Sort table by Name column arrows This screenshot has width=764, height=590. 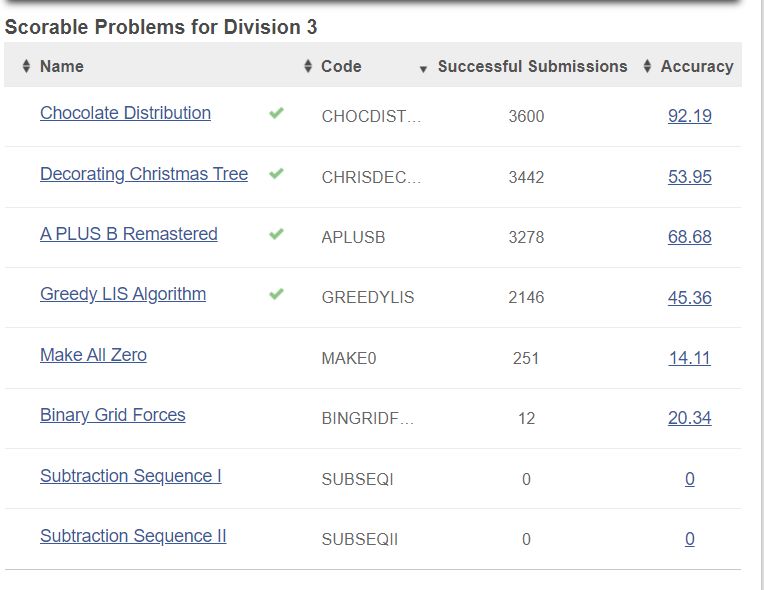click(26, 67)
